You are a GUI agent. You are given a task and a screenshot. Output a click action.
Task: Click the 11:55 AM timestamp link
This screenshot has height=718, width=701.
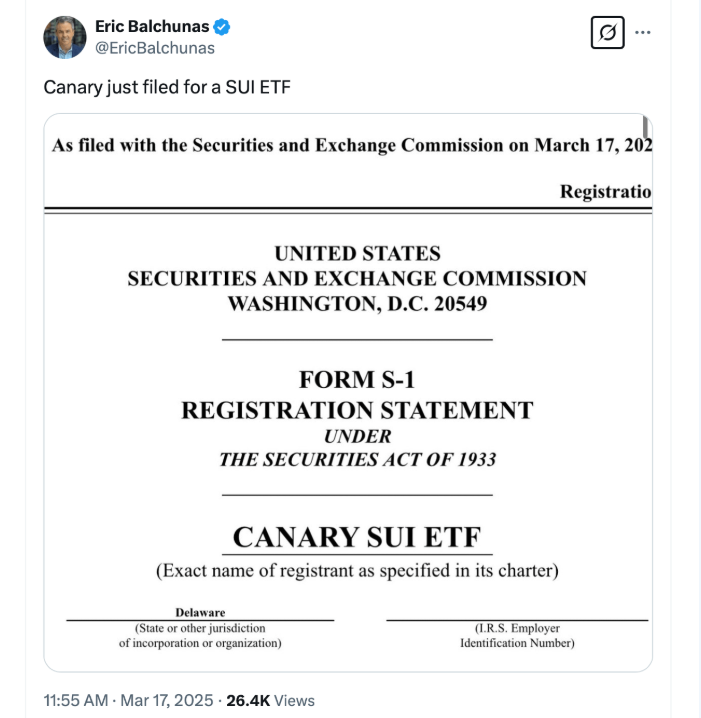coord(76,700)
